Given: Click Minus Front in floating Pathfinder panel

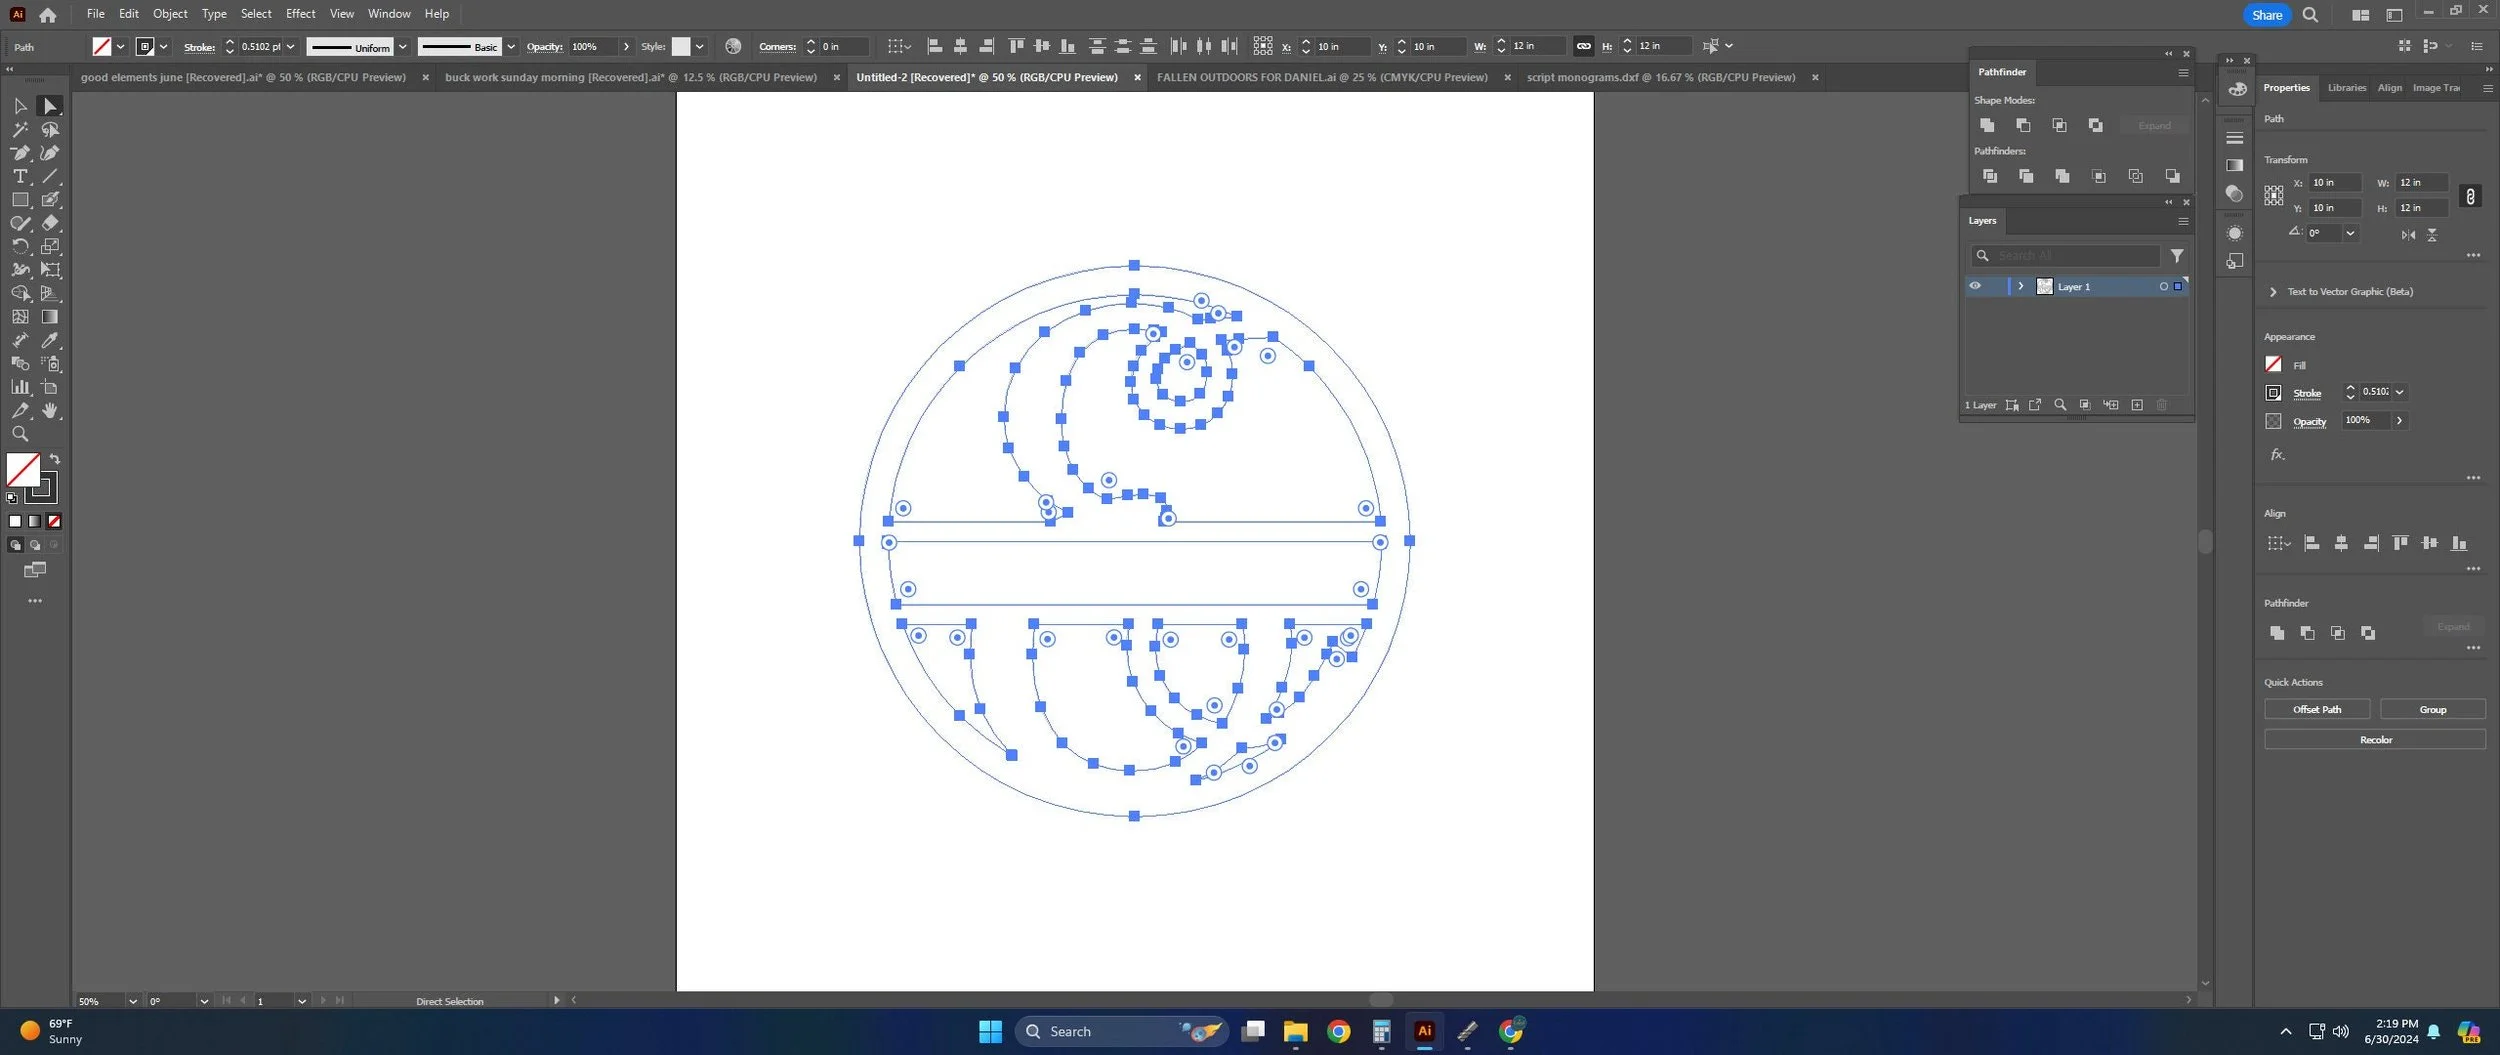Looking at the screenshot, I should 2023,125.
